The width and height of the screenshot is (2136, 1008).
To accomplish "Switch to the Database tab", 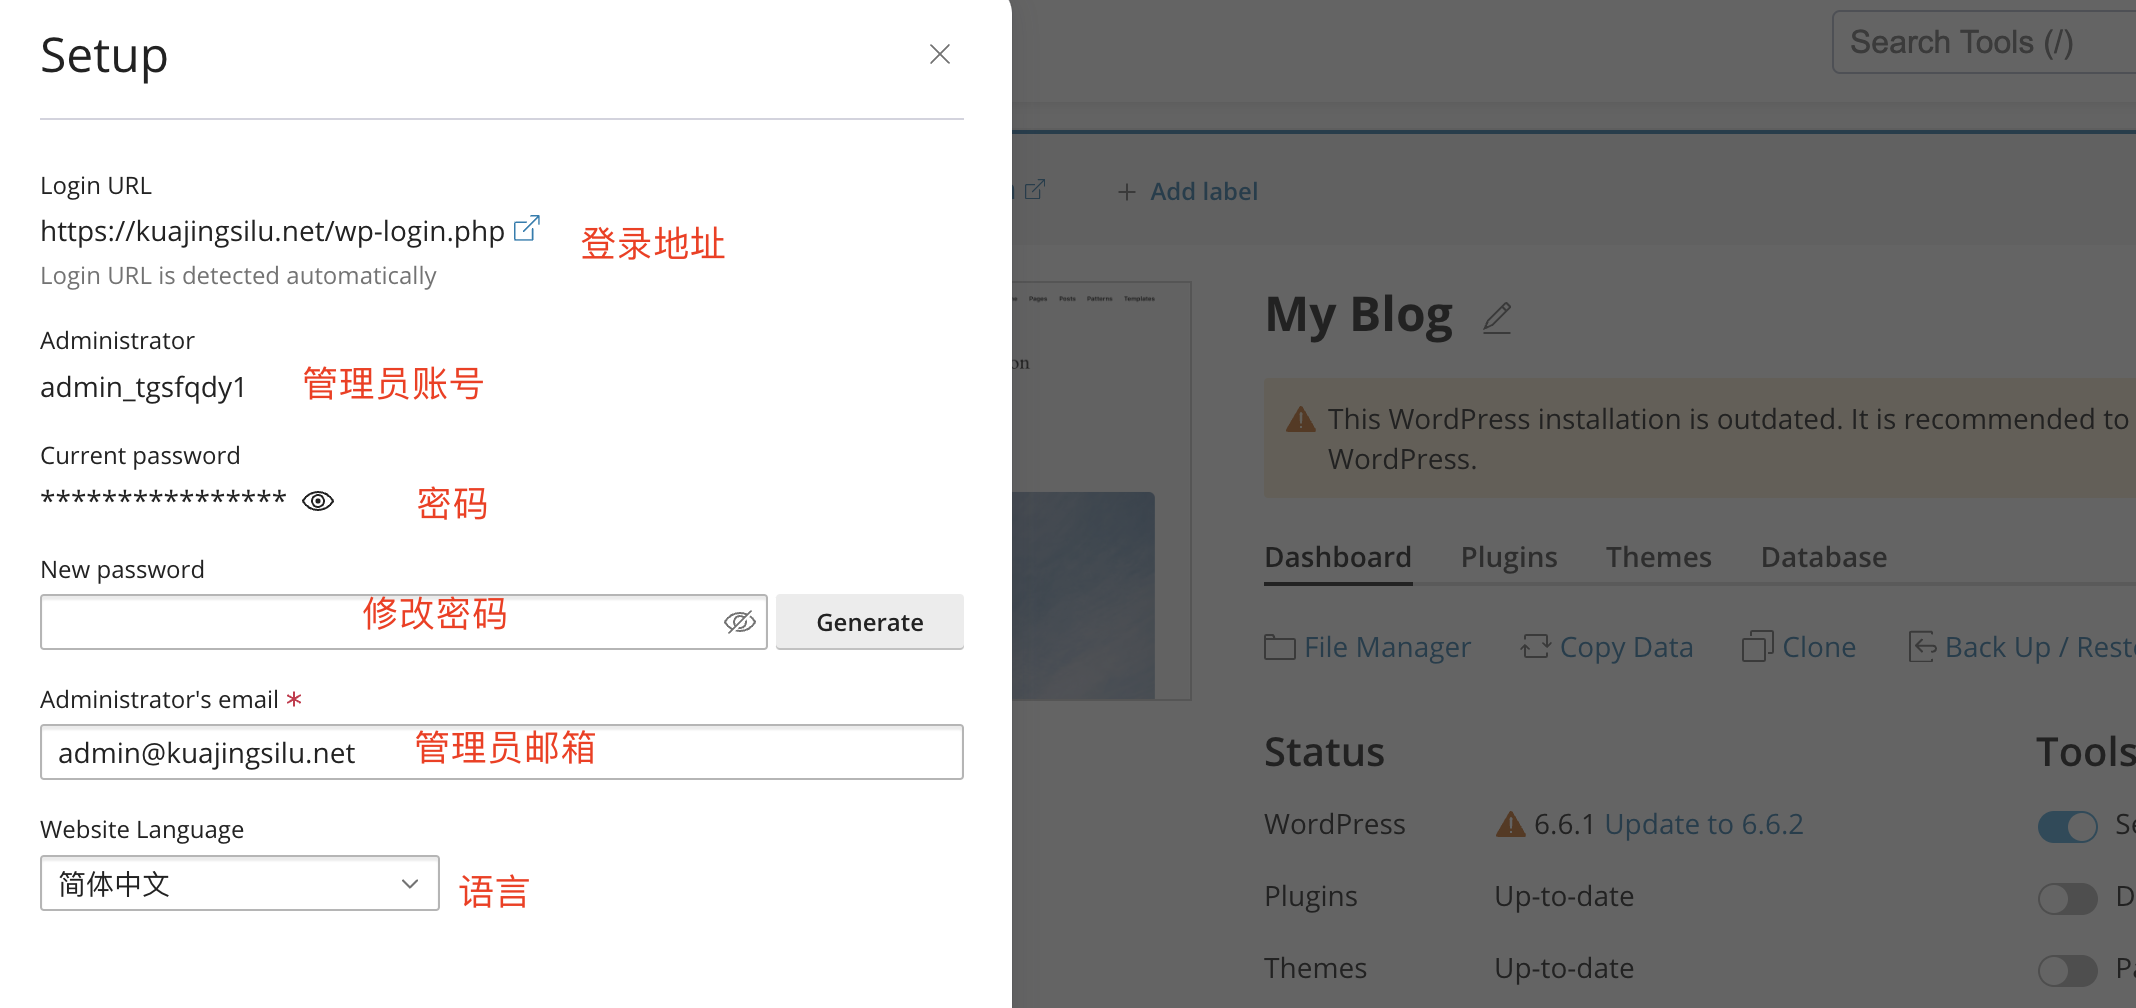I will coord(1824,557).
